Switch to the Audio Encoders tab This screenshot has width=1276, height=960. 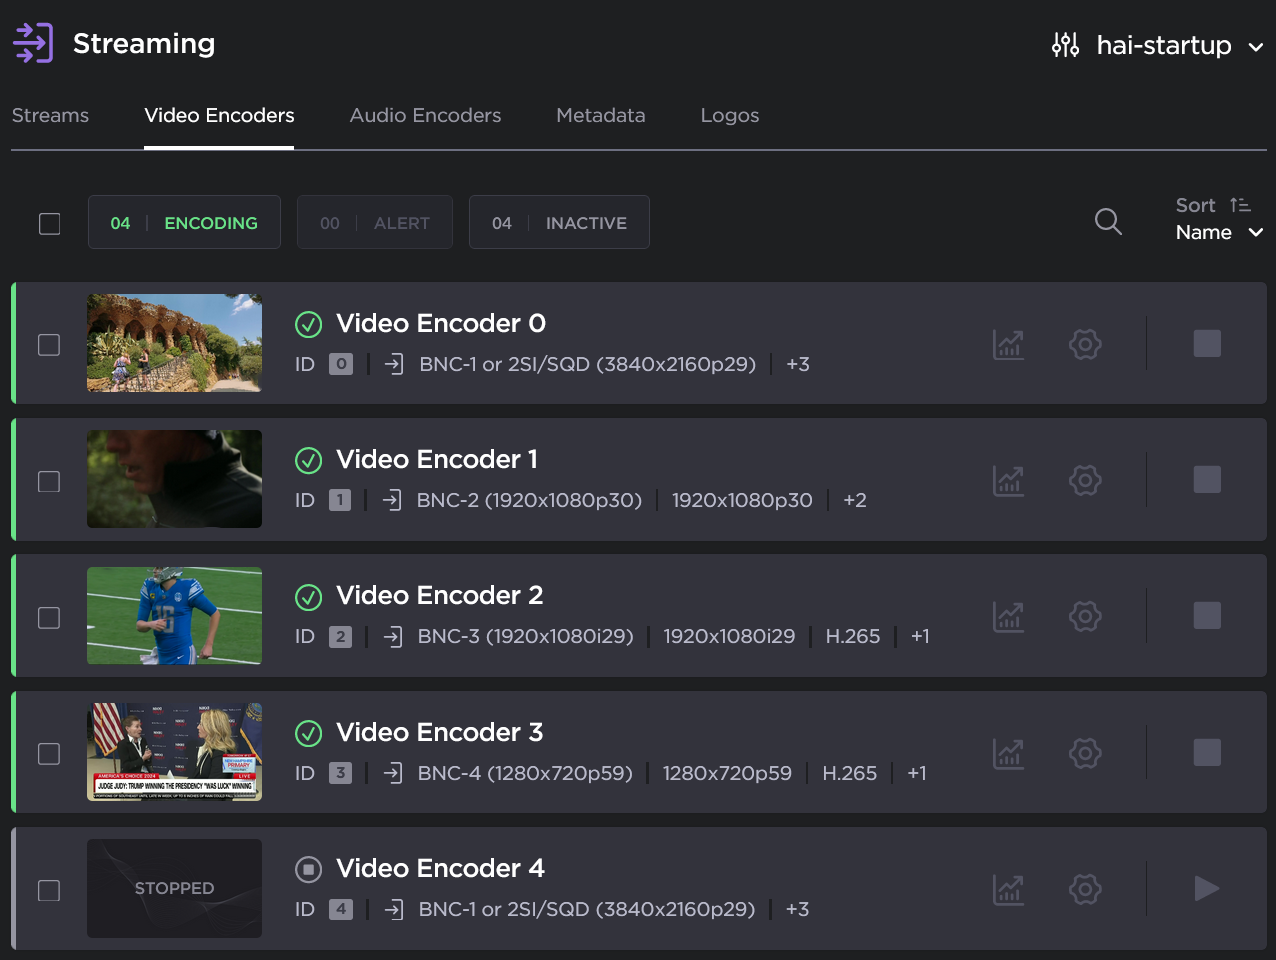click(x=425, y=115)
